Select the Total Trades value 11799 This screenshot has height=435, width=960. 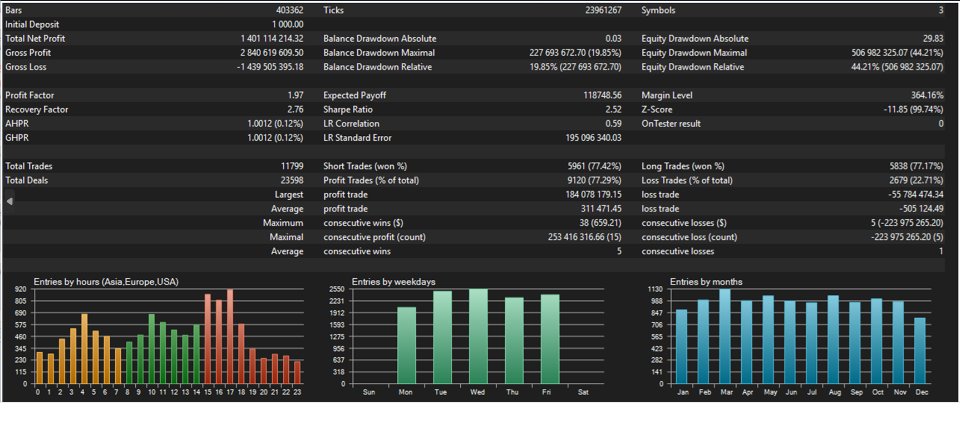point(292,166)
